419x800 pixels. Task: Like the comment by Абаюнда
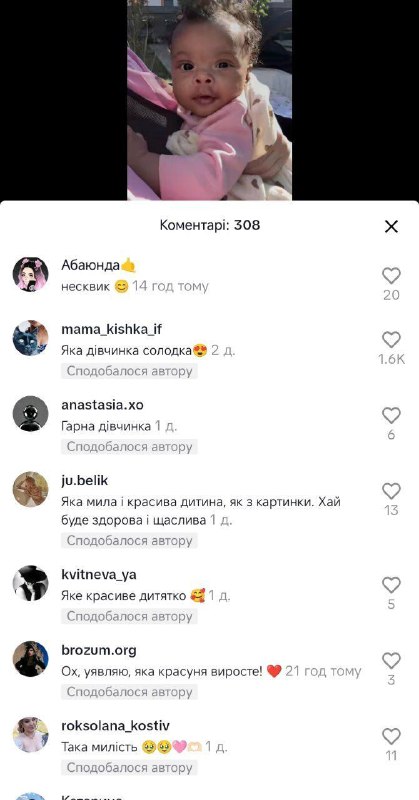pyautogui.click(x=391, y=276)
